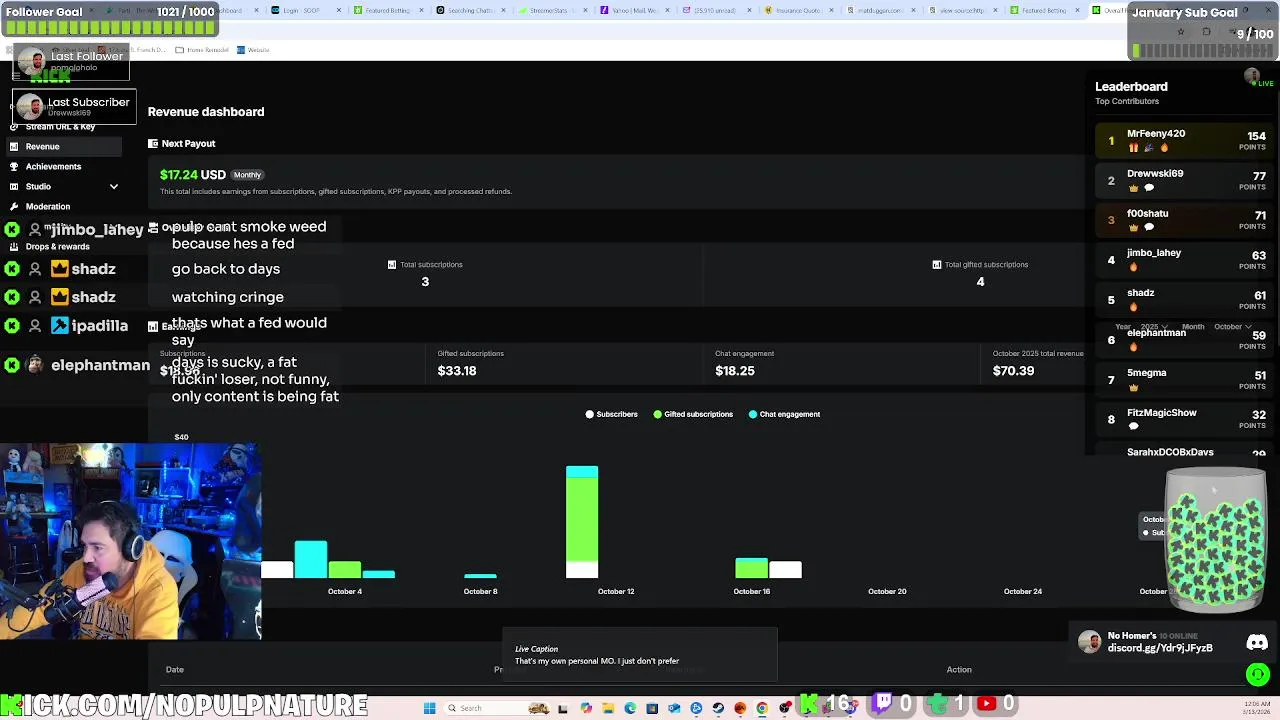This screenshot has width=1280, height=720.
Task: Select Drewwski69 in the leaderboard
Action: coord(1183,180)
